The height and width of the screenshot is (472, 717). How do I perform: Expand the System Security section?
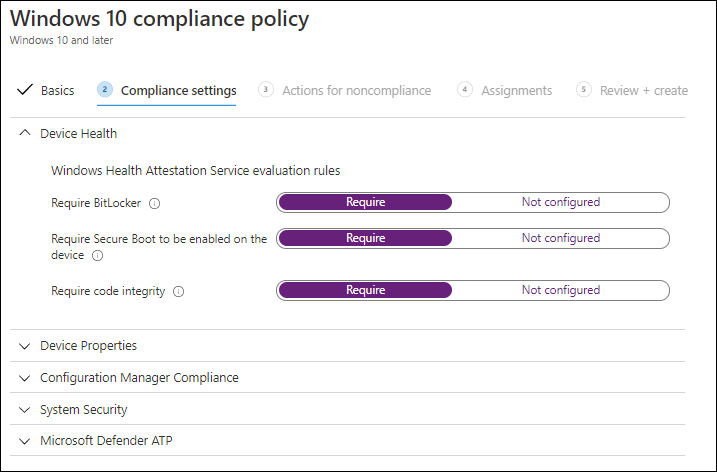click(25, 410)
